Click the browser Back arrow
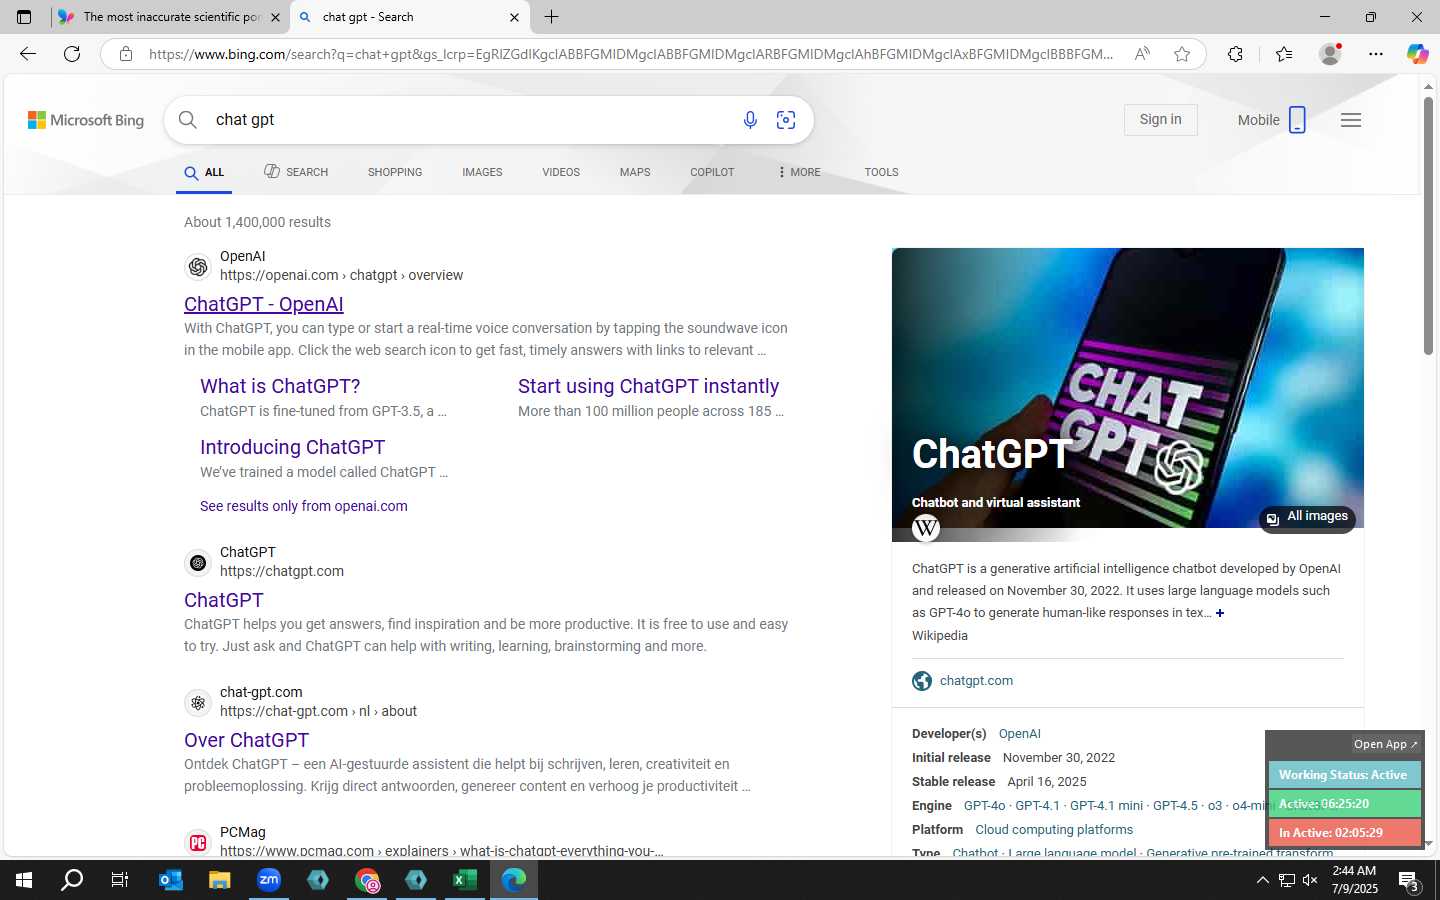Screen dimensions: 1440x900 28,54
